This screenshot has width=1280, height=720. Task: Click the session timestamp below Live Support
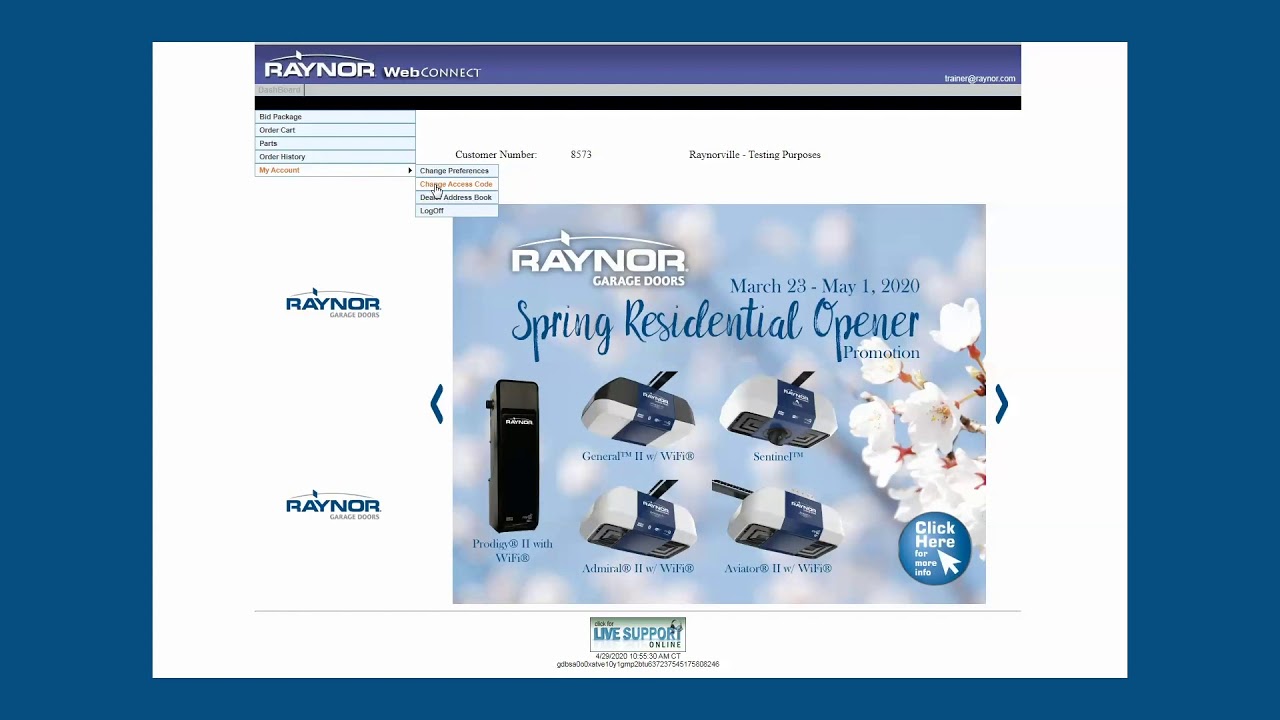click(638, 656)
